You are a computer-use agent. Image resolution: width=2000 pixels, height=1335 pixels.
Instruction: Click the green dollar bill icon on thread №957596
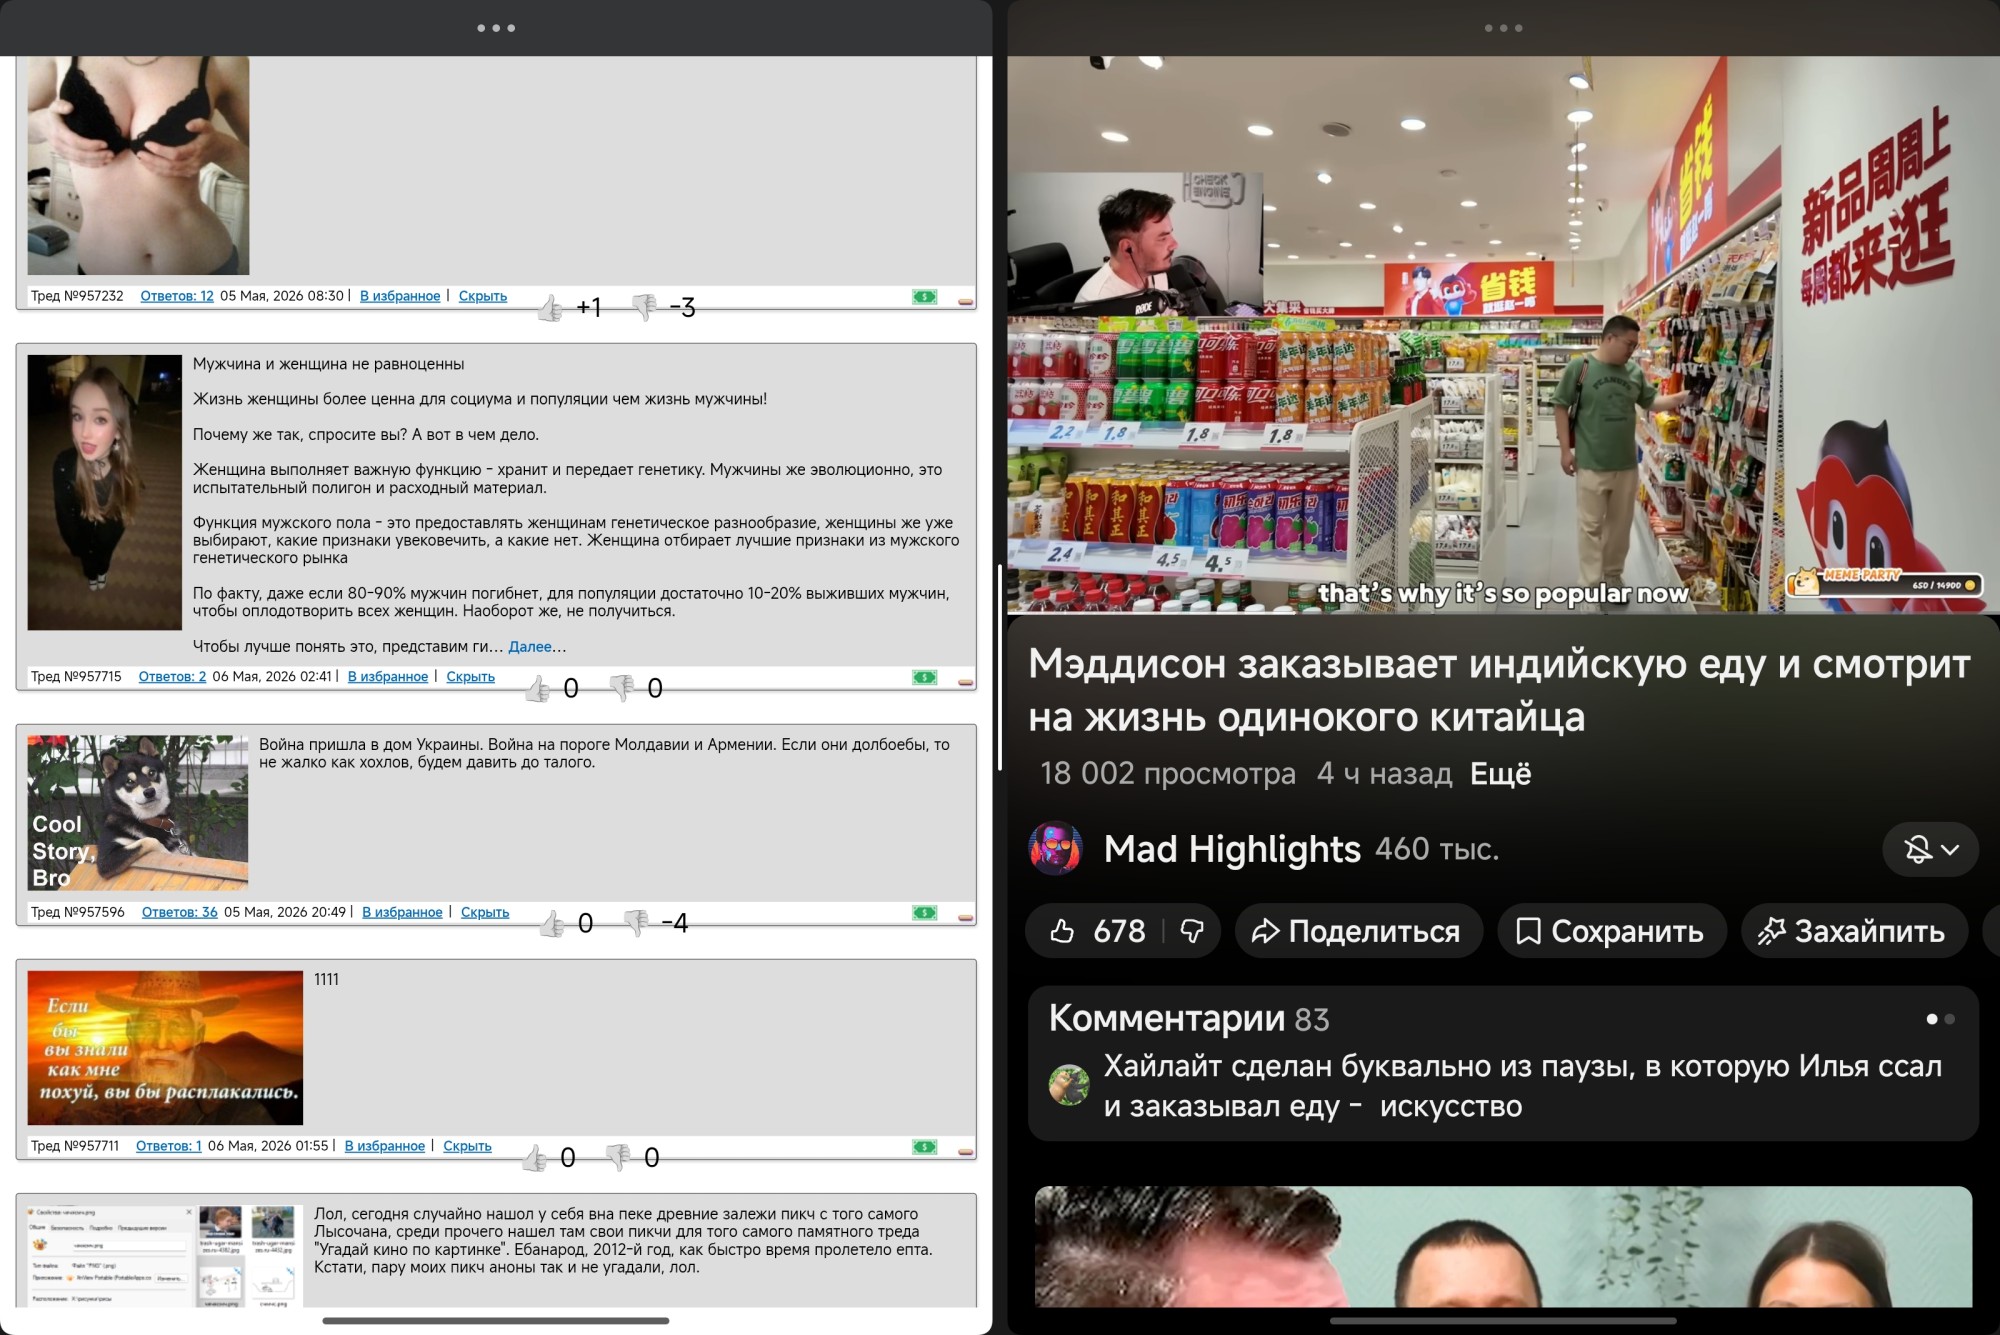click(924, 912)
